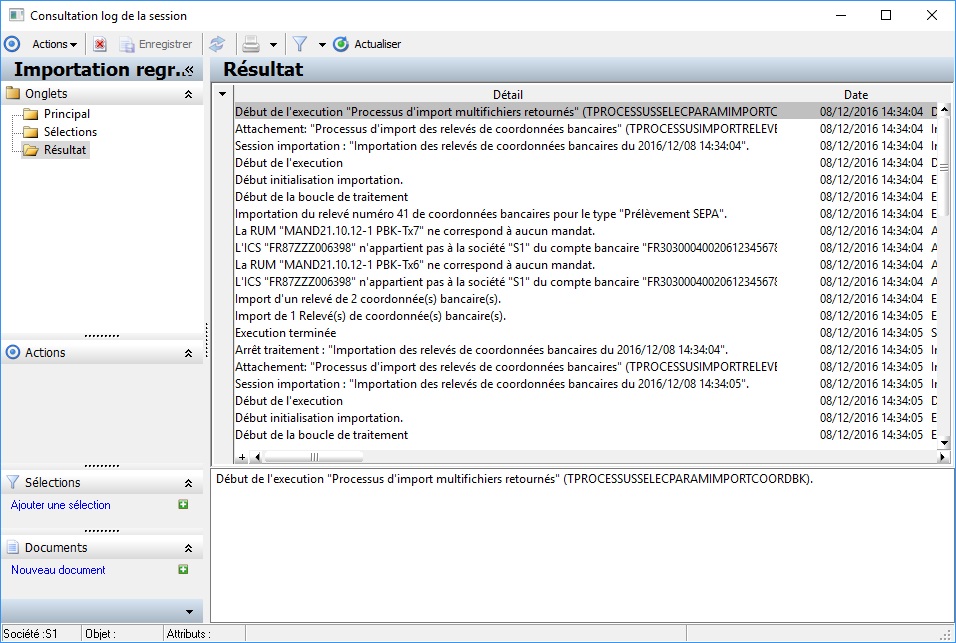Click the horizontal scrollbar right arrow
The image size is (956, 643).
pos(943,456)
